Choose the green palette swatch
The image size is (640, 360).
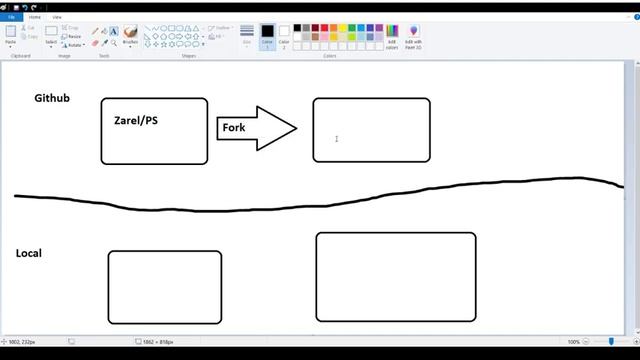coord(352,28)
